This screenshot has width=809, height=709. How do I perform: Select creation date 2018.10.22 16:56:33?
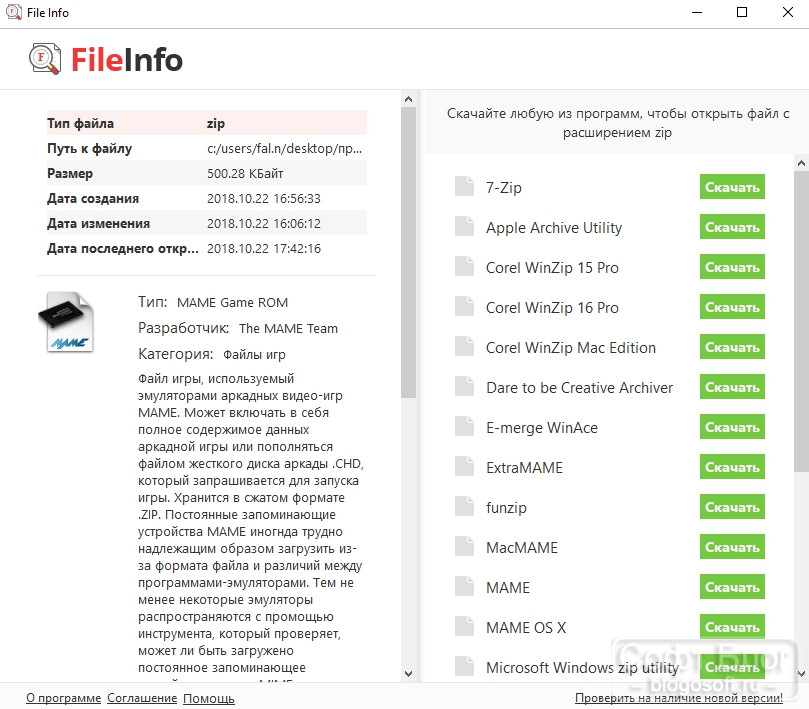click(264, 199)
